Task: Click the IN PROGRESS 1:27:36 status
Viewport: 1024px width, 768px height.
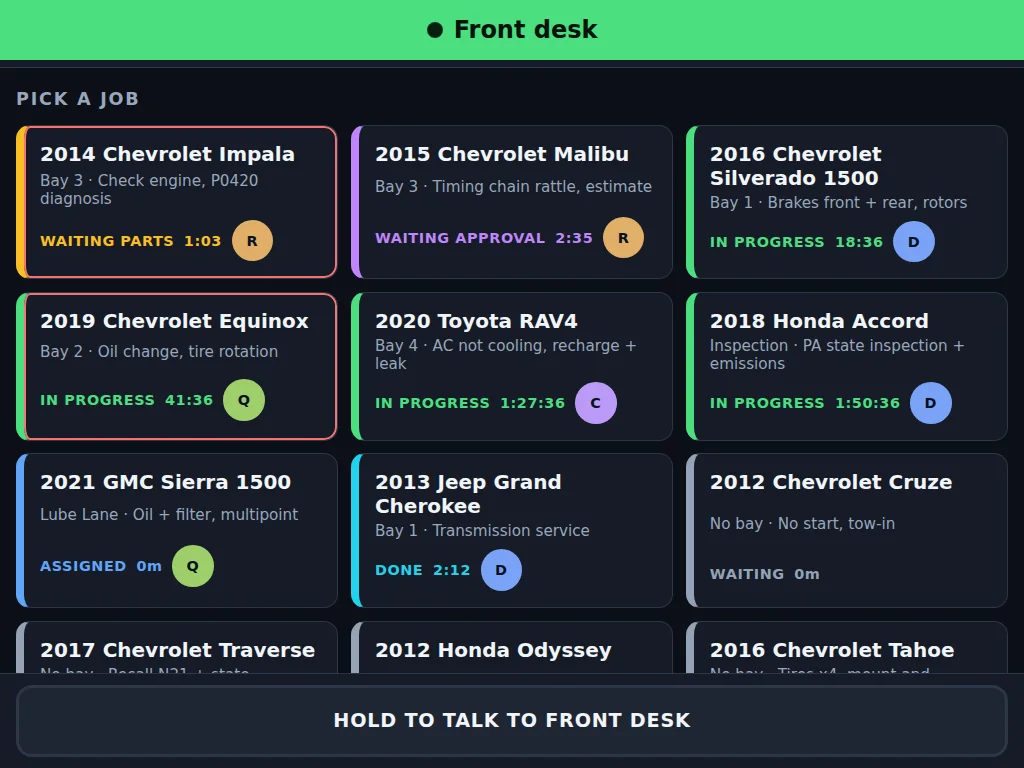Action: click(470, 403)
